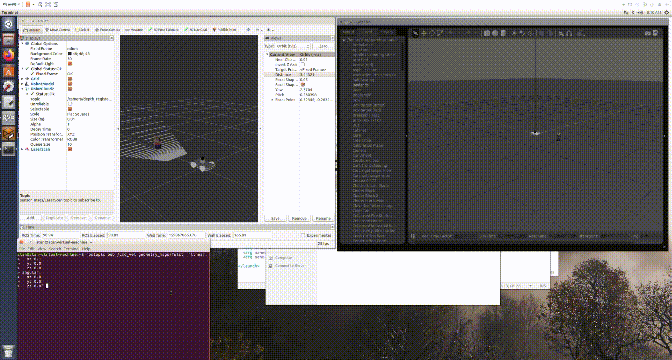Activate the Measure tool in RViz
This screenshot has height=360, width=672.
point(134,30)
